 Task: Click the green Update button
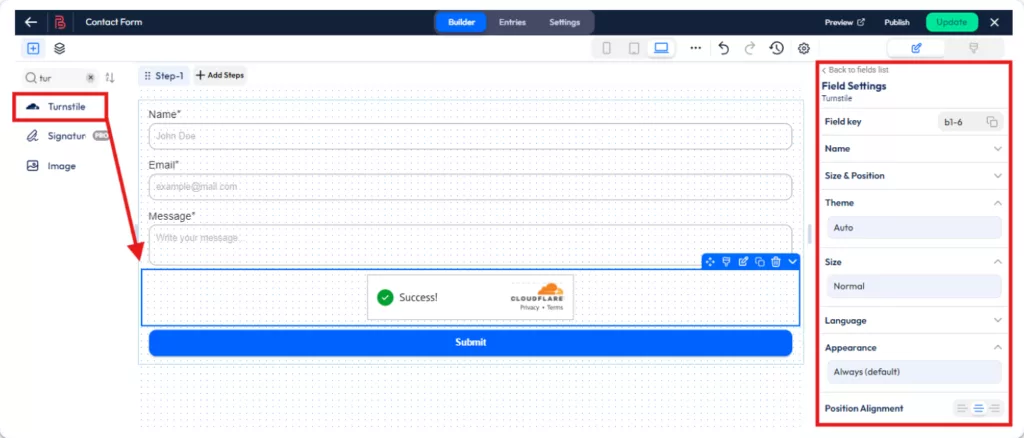[x=952, y=22]
